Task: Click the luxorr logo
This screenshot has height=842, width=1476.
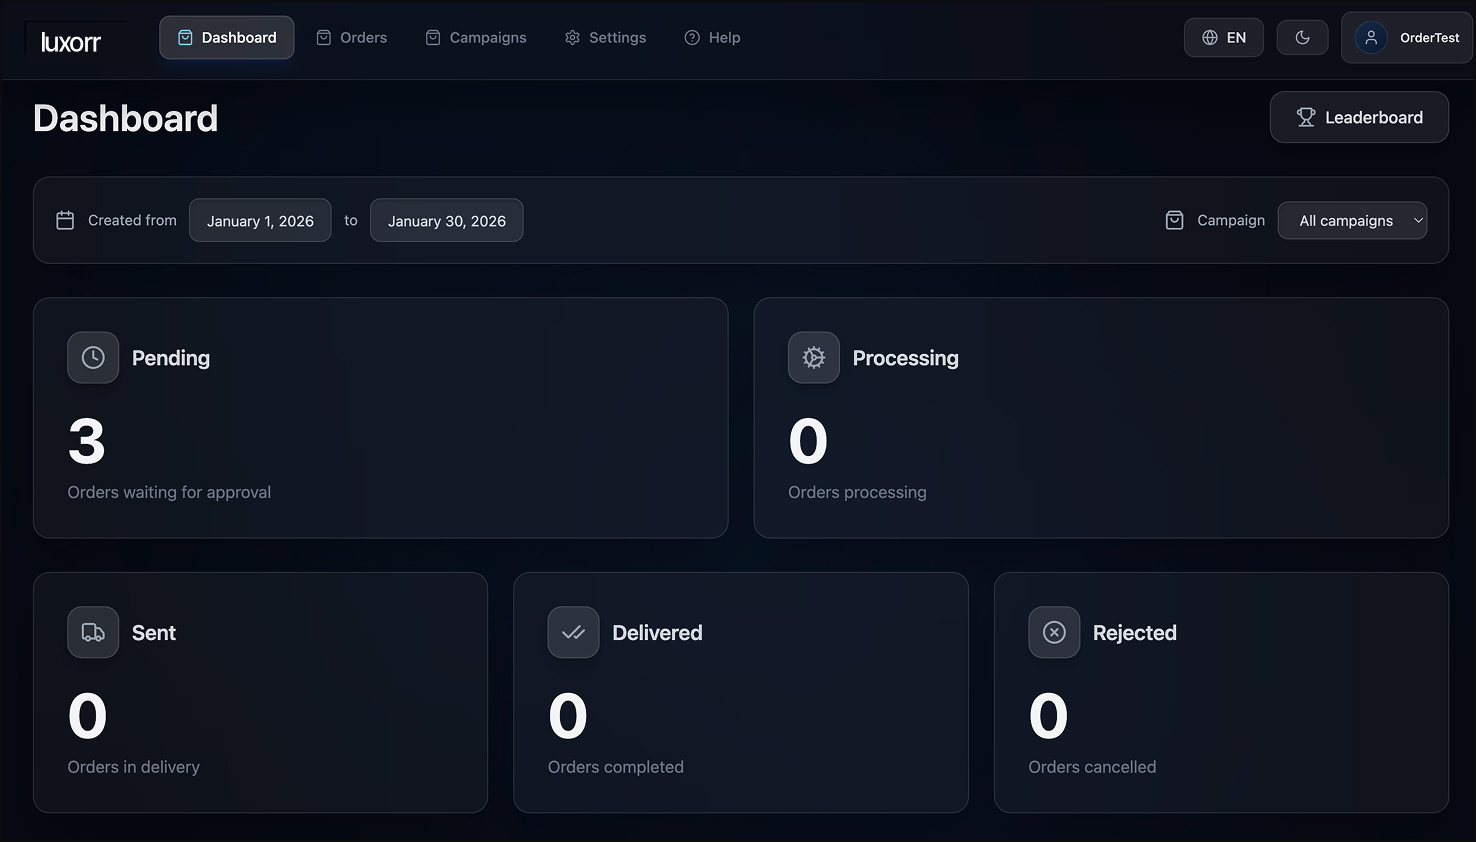Action: pos(71,41)
